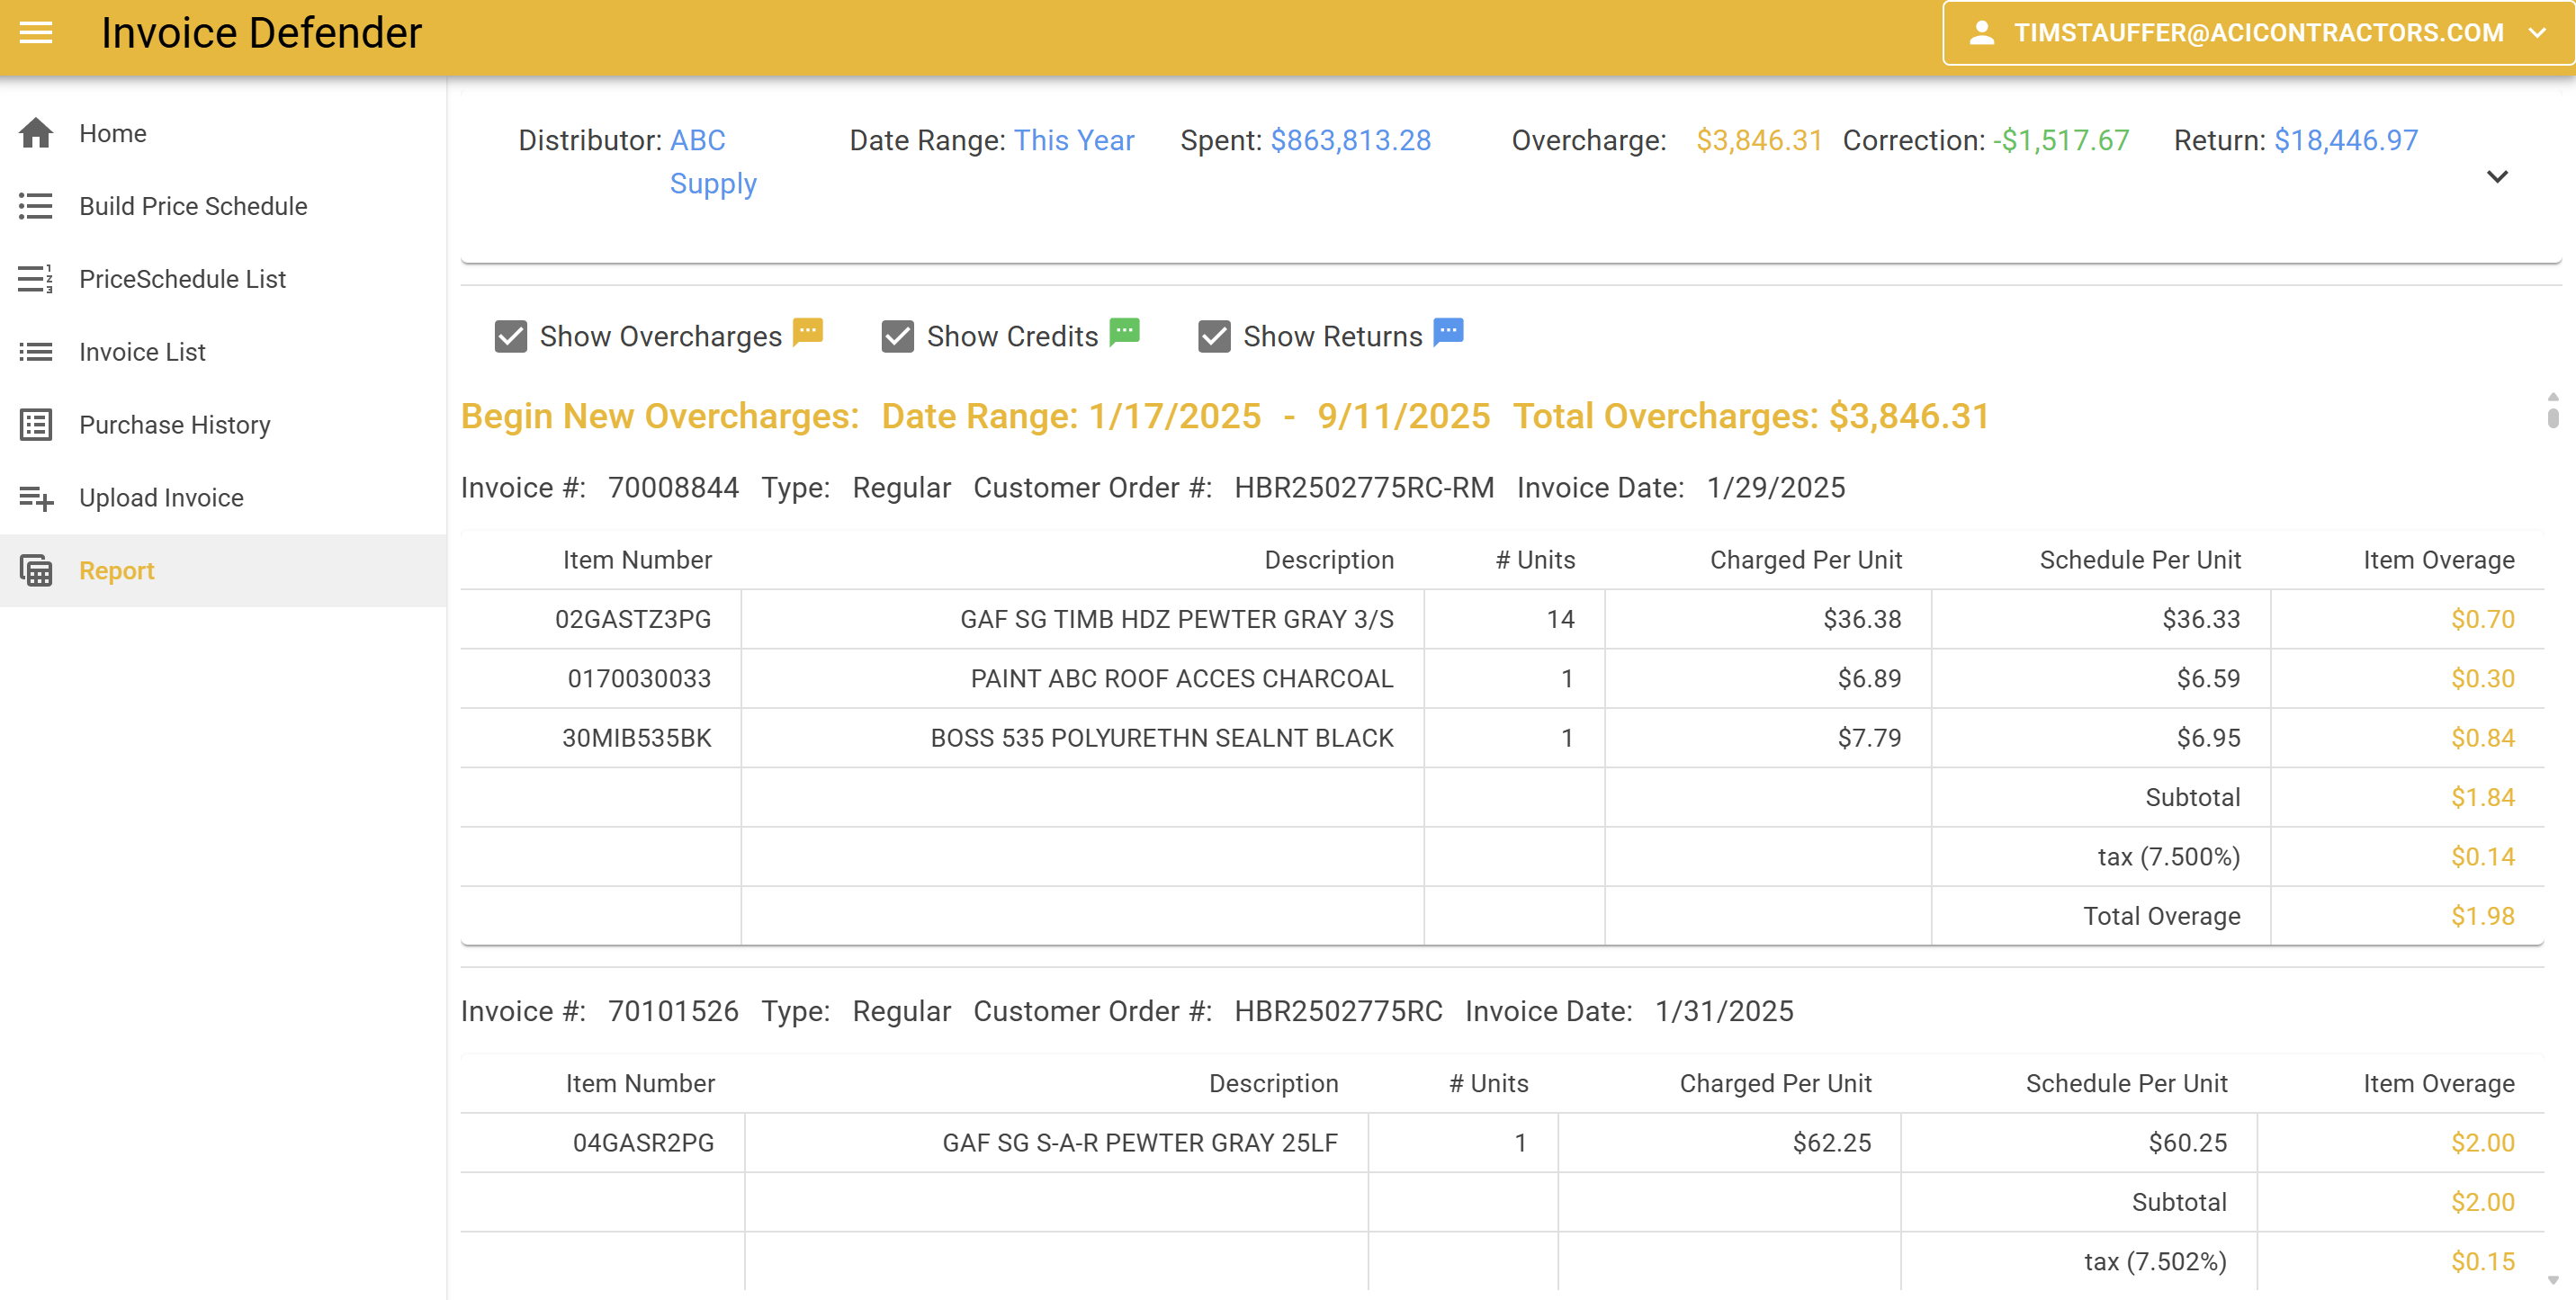The image size is (2576, 1300).
Task: Open the This Year date range selector
Action: click(x=1074, y=140)
